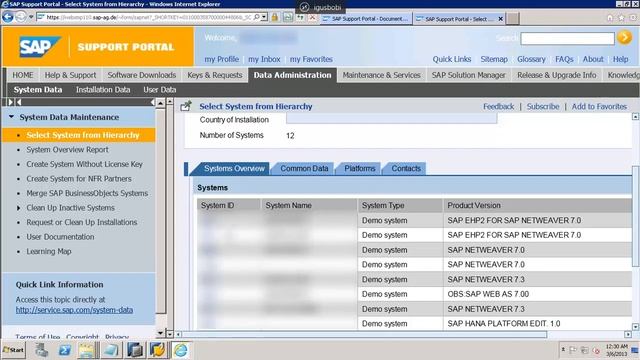This screenshot has width=640, height=360.
Task: Launch PowerShell from the taskbar
Action: pyautogui.click(x=64, y=350)
